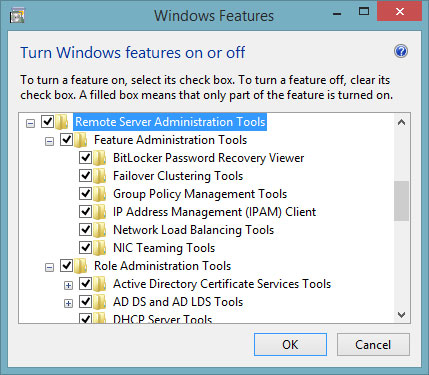The width and height of the screenshot is (429, 375).
Task: Click folder icon beside Network Load Balancing Tools
Action: tap(99, 230)
